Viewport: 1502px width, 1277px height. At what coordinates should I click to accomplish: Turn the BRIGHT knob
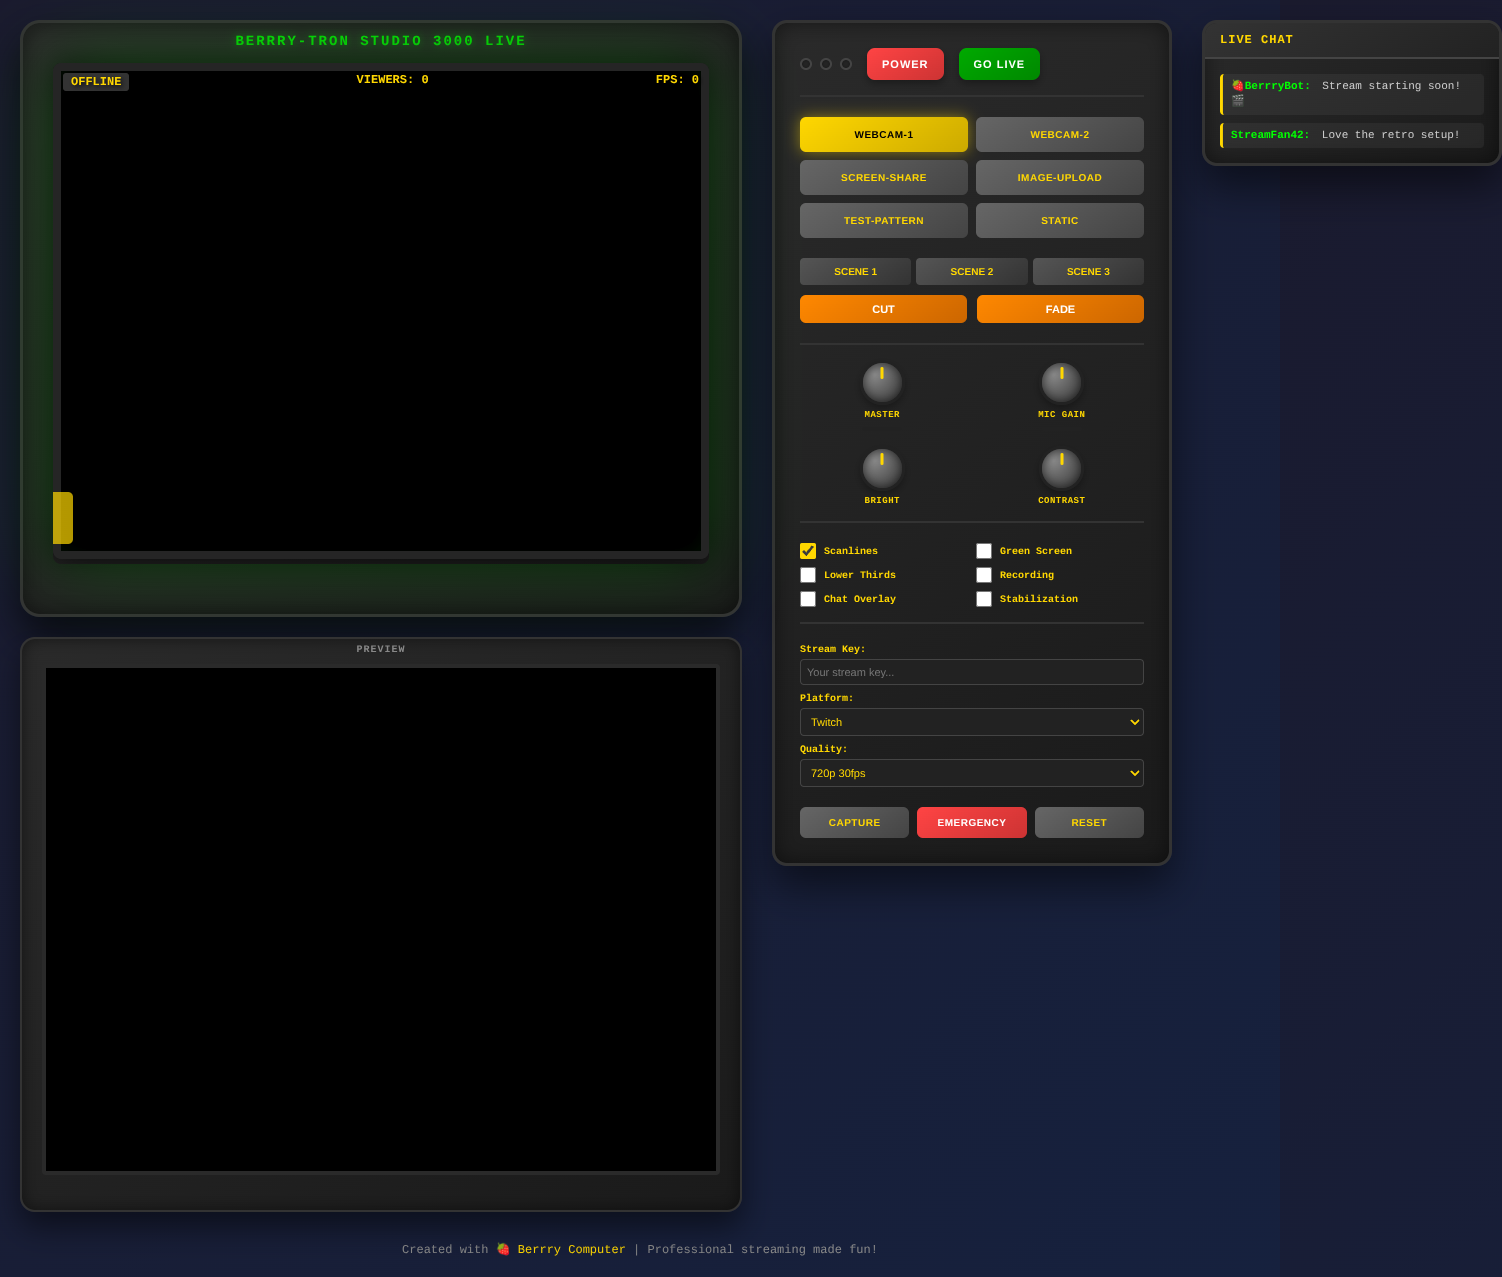882,469
